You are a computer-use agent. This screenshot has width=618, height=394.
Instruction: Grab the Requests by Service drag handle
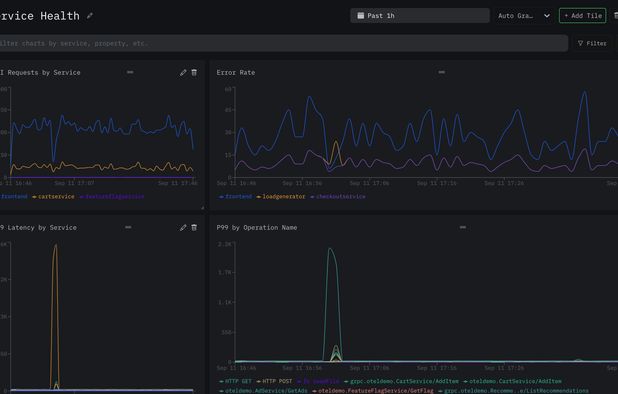pyautogui.click(x=130, y=72)
